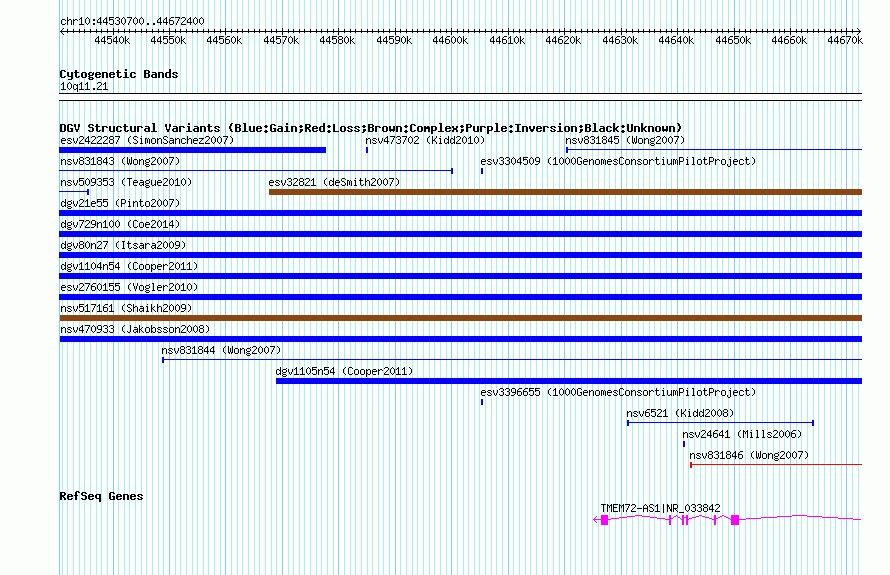The height and width of the screenshot is (575, 890).
Task: Click the small esv3304509 variant tick
Action: pos(482,171)
